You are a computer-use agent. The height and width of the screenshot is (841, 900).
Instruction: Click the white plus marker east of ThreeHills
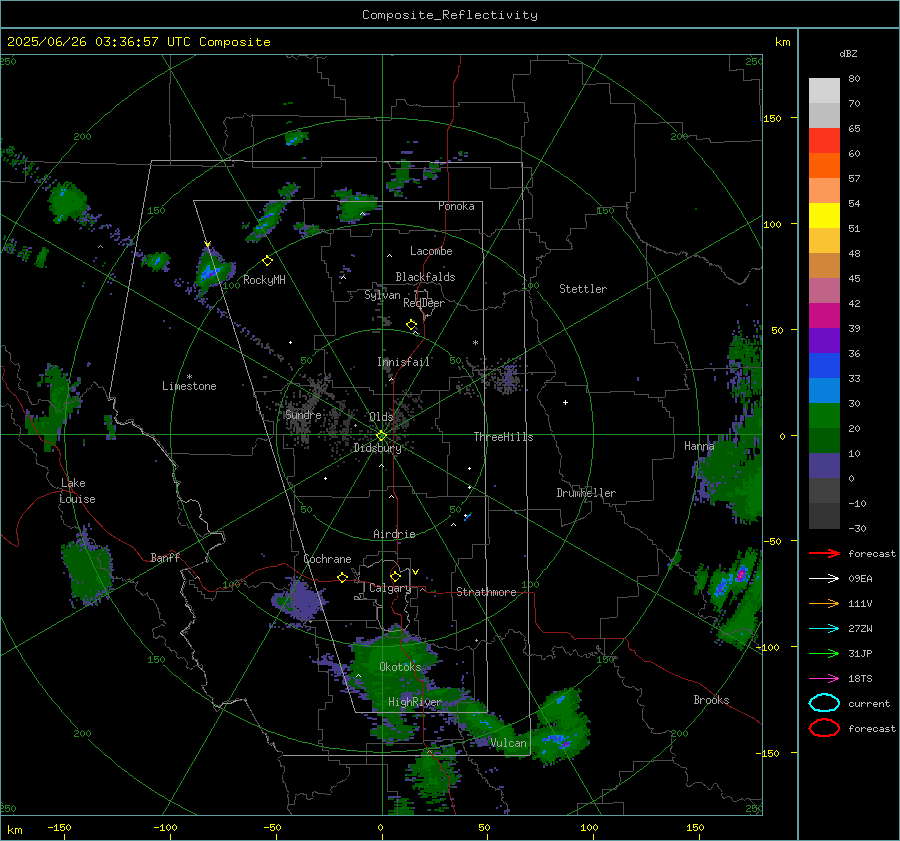[x=565, y=402]
